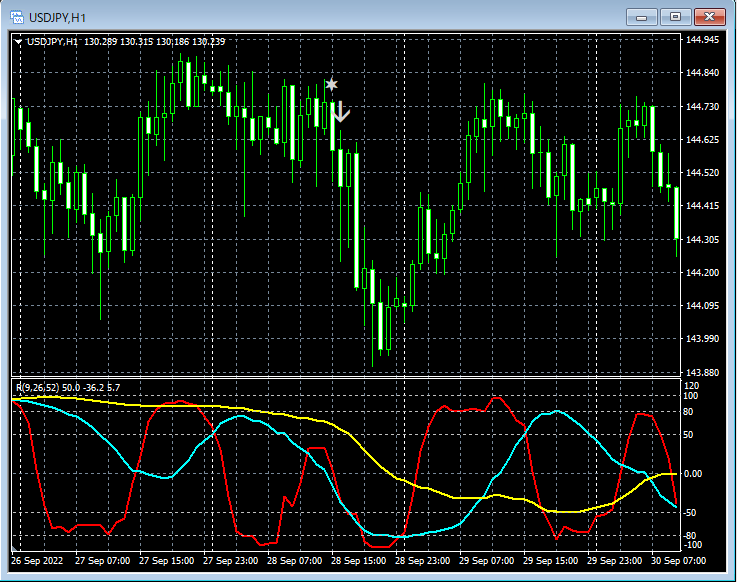Minimize the USDJPY,H1 chart window
This screenshot has width=738, height=582.
[x=641, y=16]
